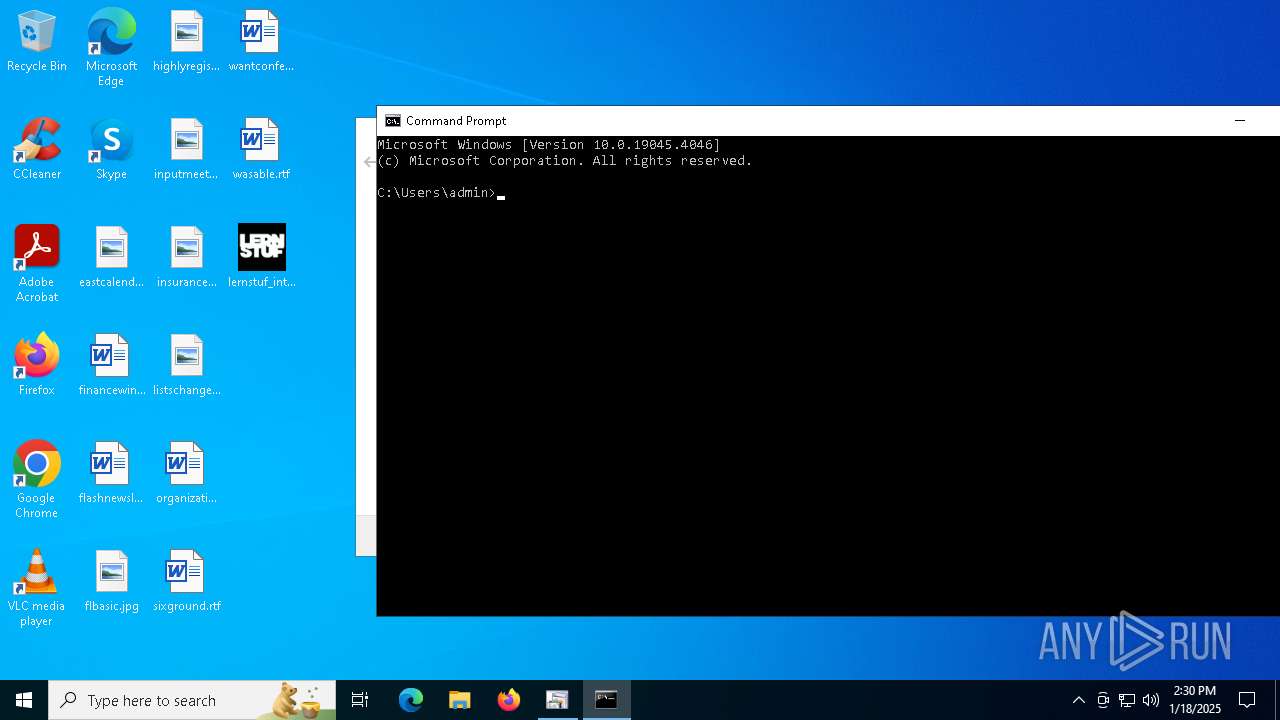Select the insurance... image file
Viewport: 1280px width, 720px height.
tap(186, 258)
